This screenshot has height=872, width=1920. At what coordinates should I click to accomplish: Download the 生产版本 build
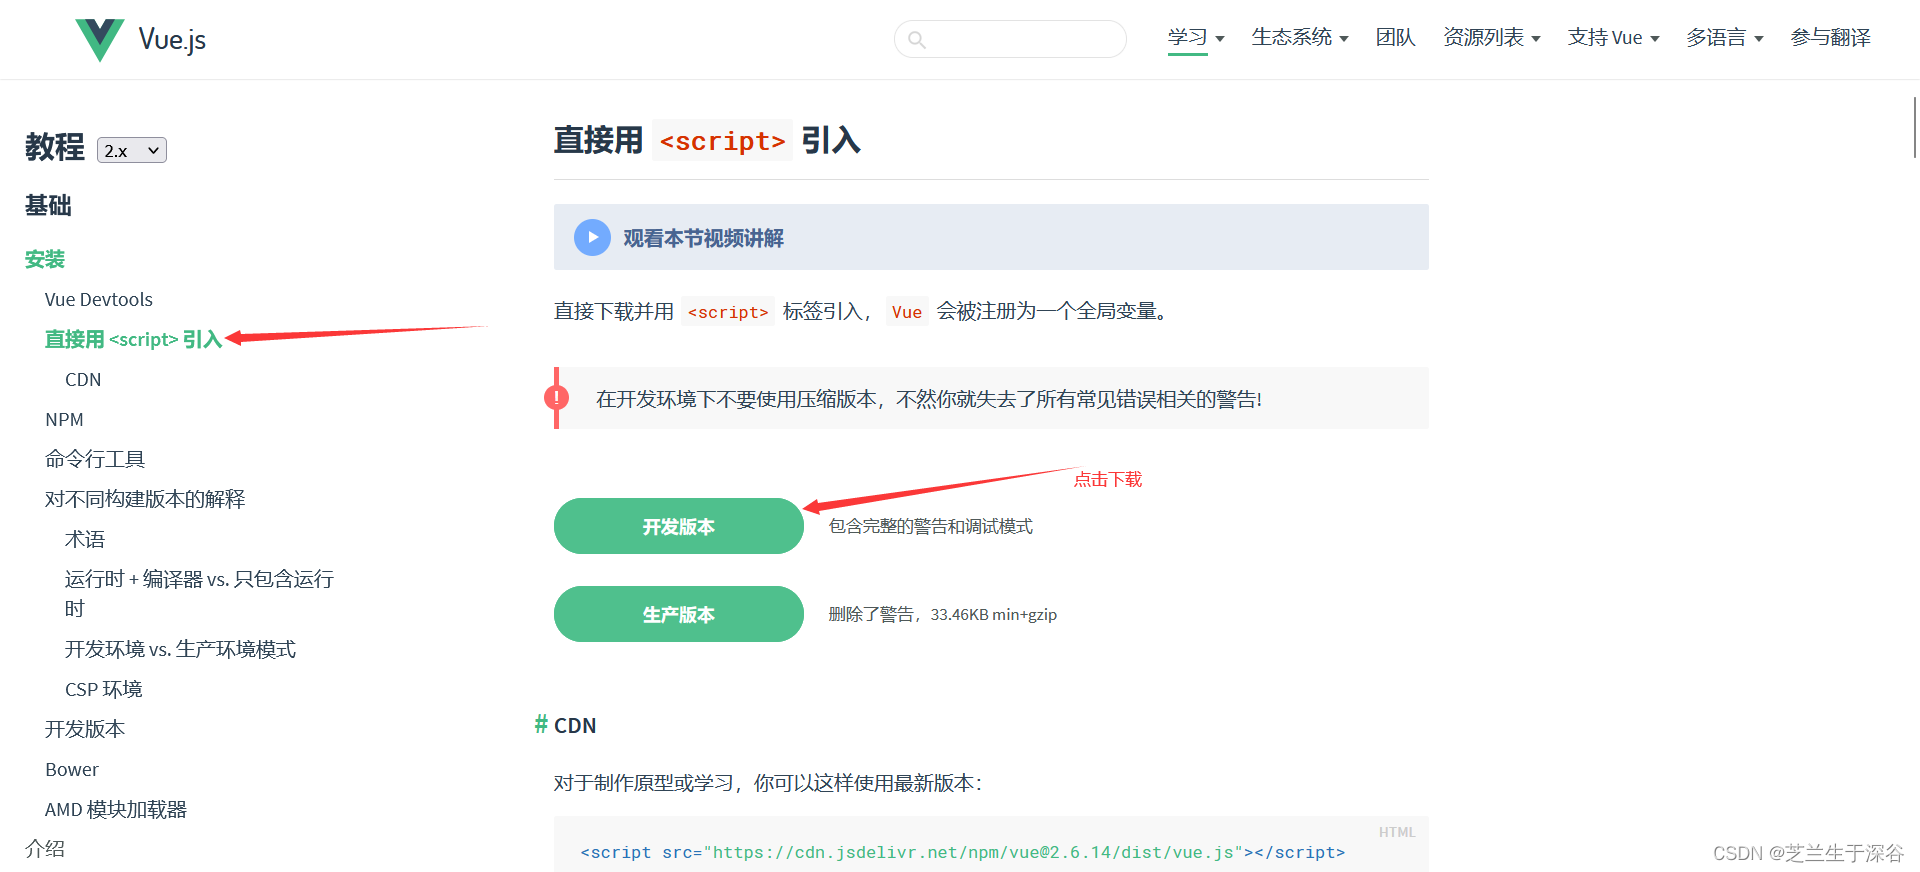pyautogui.click(x=678, y=614)
